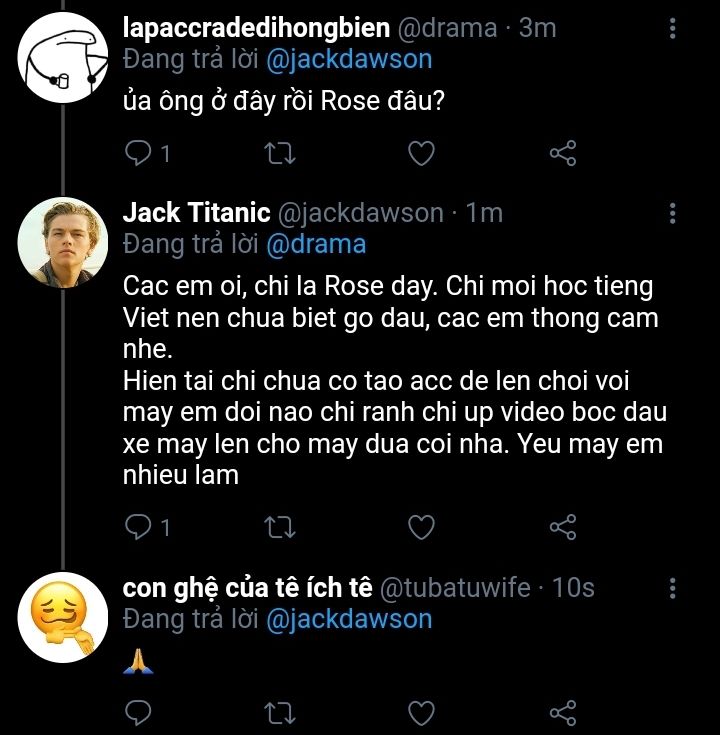The width and height of the screenshot is (720, 735).
Task: Open lapaccradedihongbien's avatar
Action: click(64, 58)
